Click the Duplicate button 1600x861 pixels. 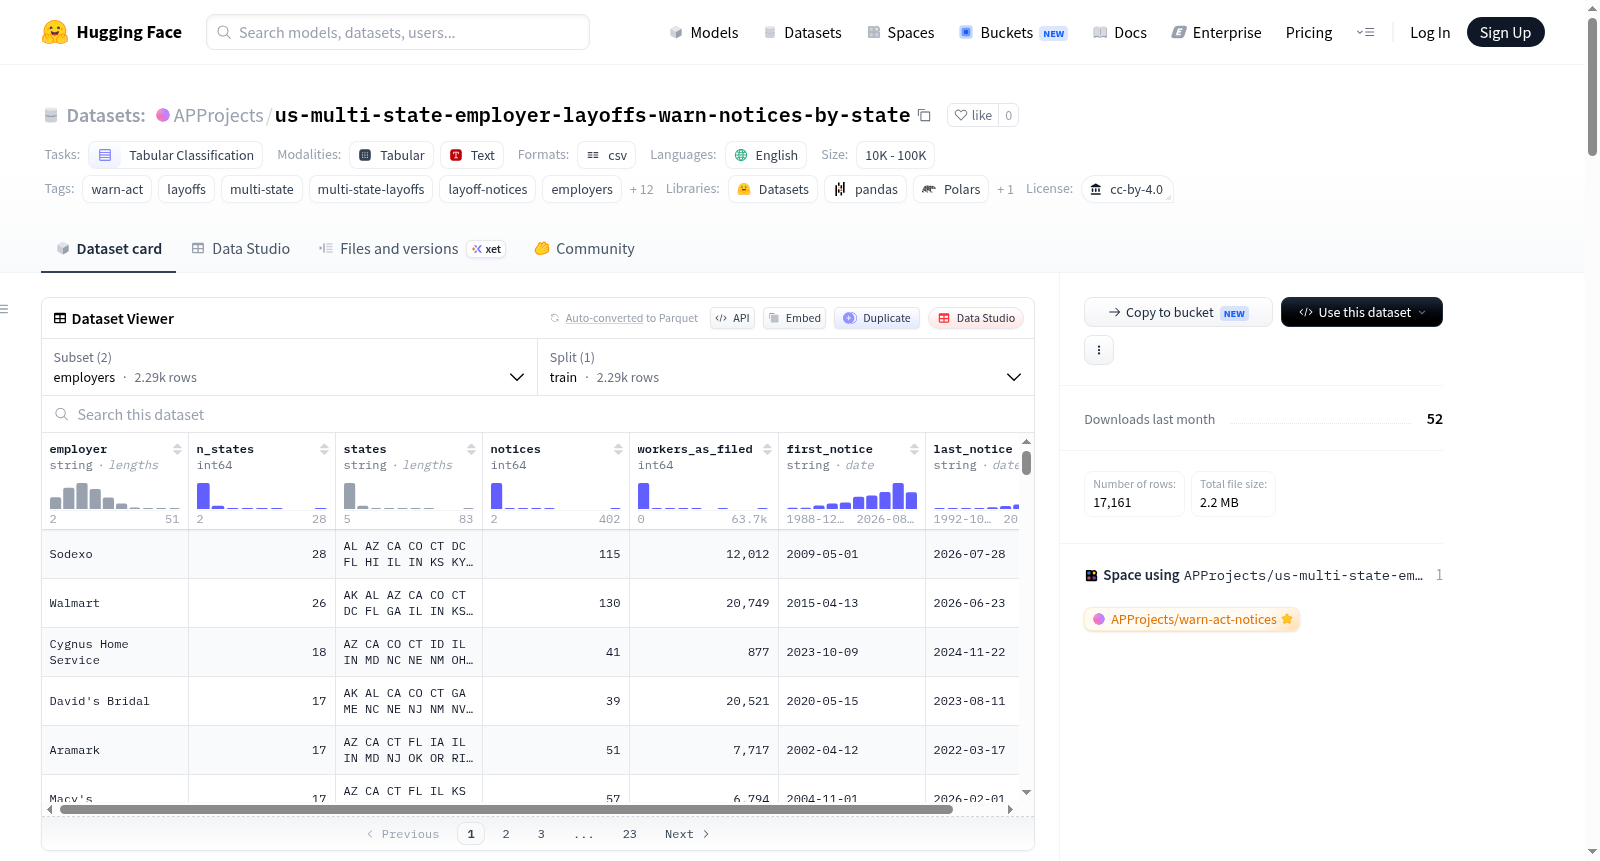[x=877, y=318]
